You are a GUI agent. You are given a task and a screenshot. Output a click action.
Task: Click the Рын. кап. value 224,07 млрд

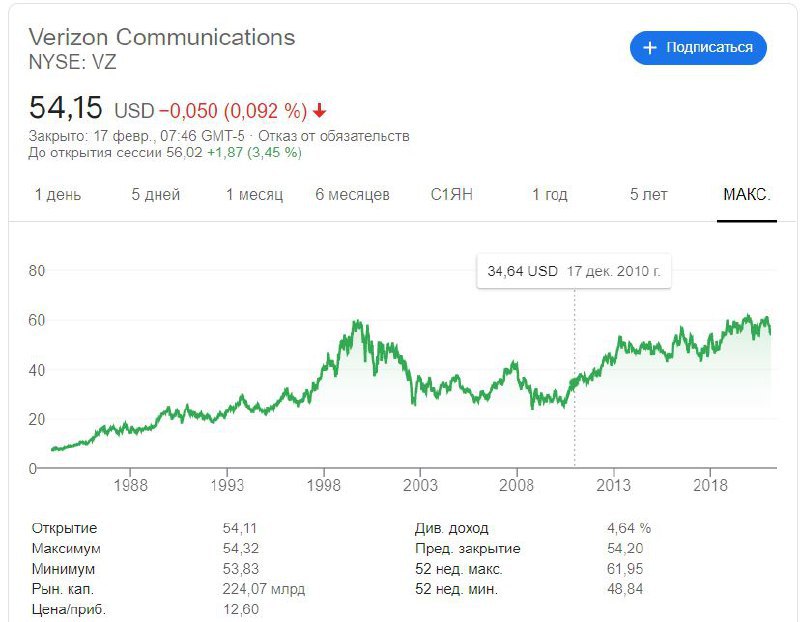(x=264, y=589)
